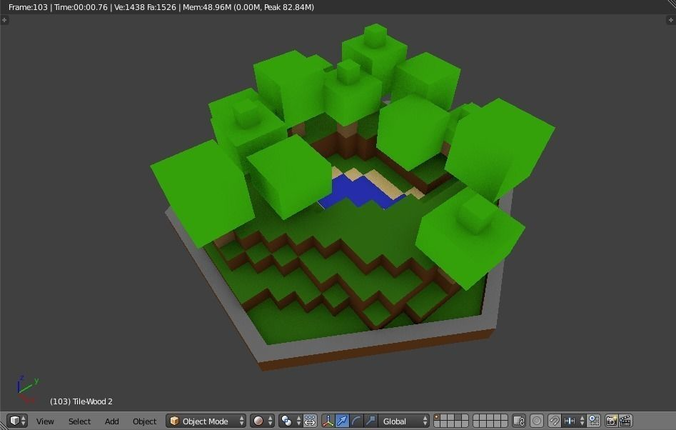676x430 pixels.
Task: Enable scene layer 2 button
Action: click(x=444, y=417)
